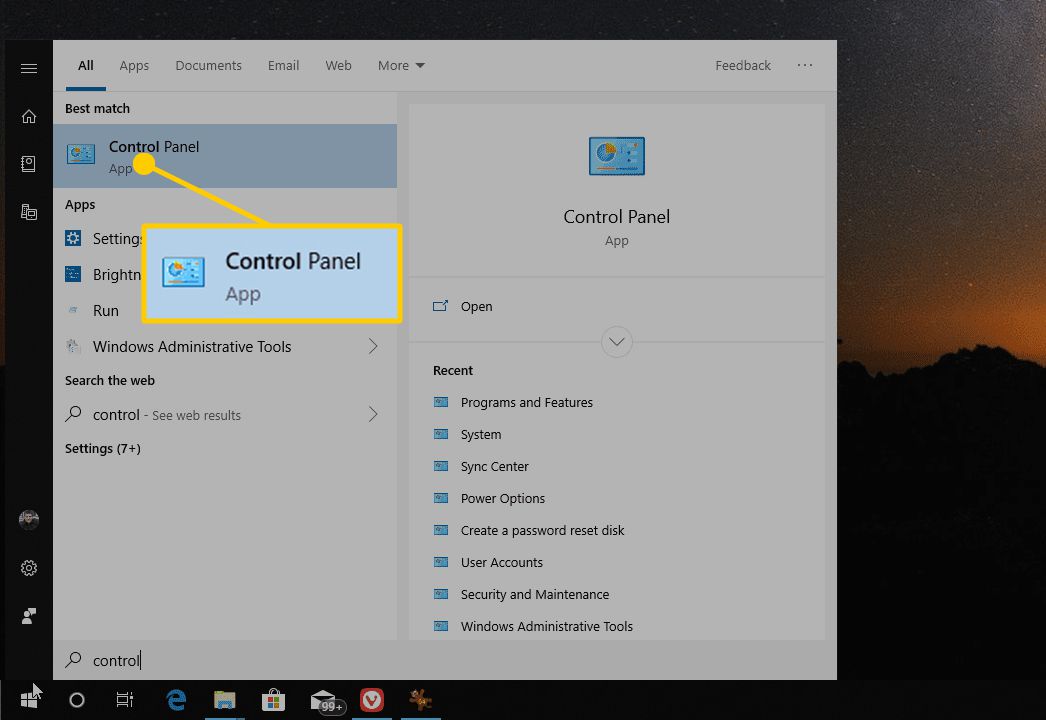The width and height of the screenshot is (1046, 720).
Task: Expand the 'control' web results arrow
Action: 373,414
